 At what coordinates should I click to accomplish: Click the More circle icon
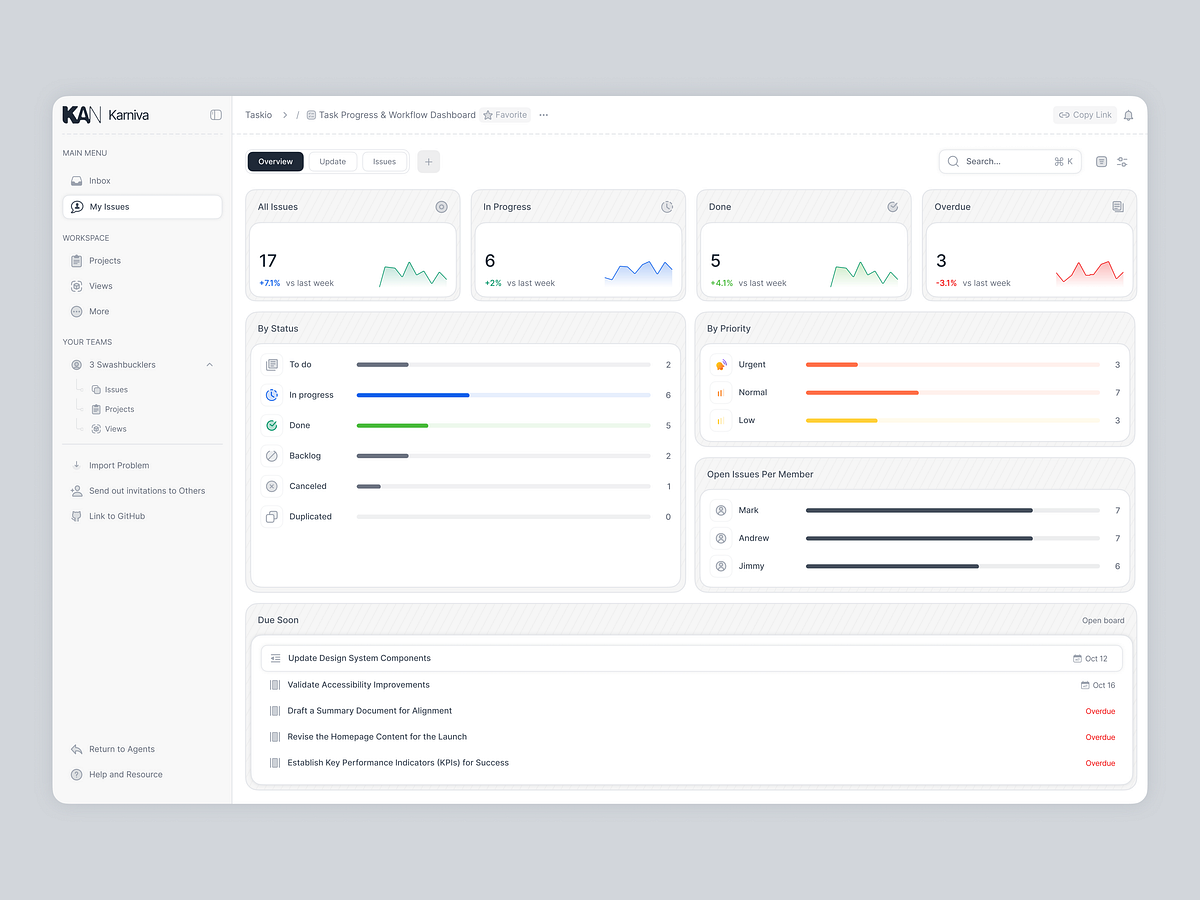point(77,311)
